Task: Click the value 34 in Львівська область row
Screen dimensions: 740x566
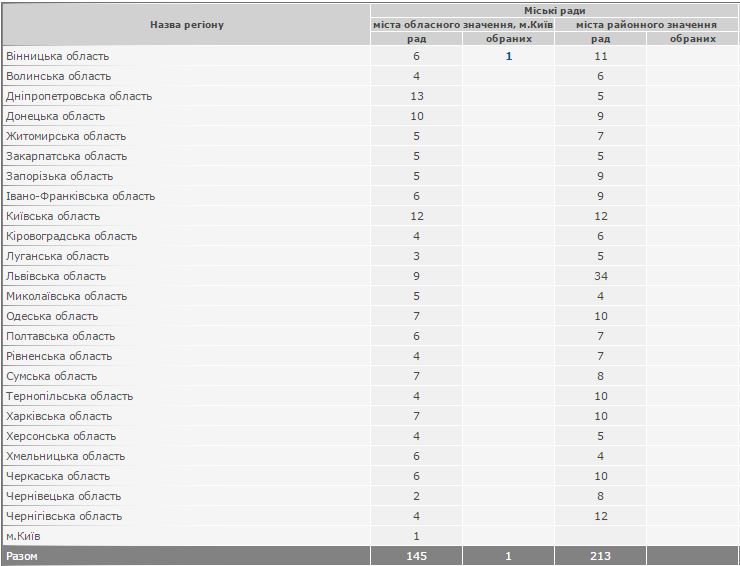Action: 600,276
